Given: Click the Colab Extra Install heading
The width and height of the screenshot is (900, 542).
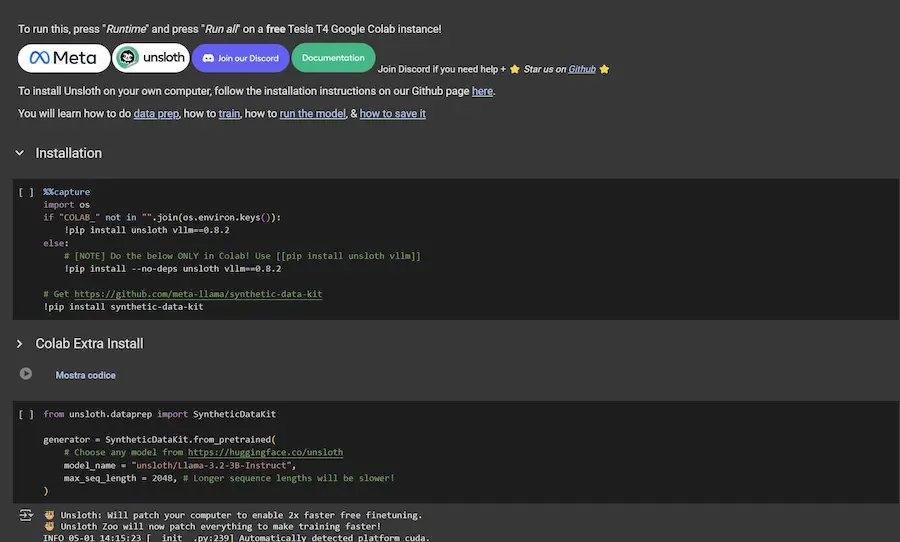Looking at the screenshot, I should [x=90, y=343].
